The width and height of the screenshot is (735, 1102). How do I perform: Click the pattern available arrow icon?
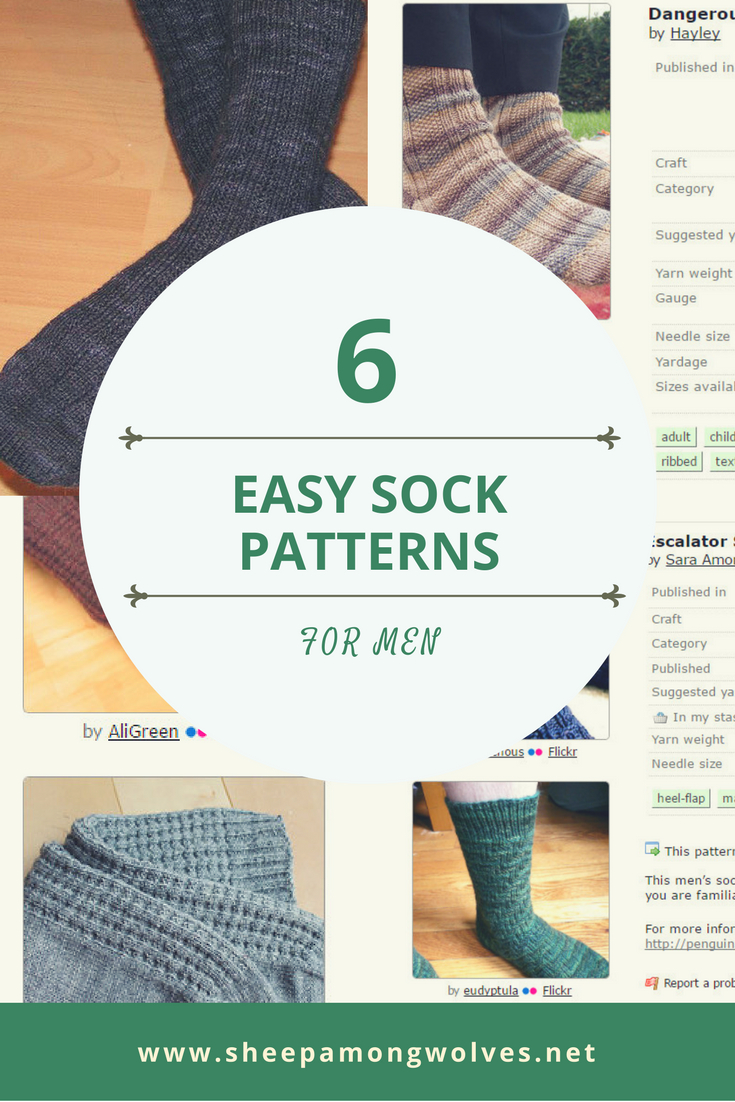pos(652,849)
